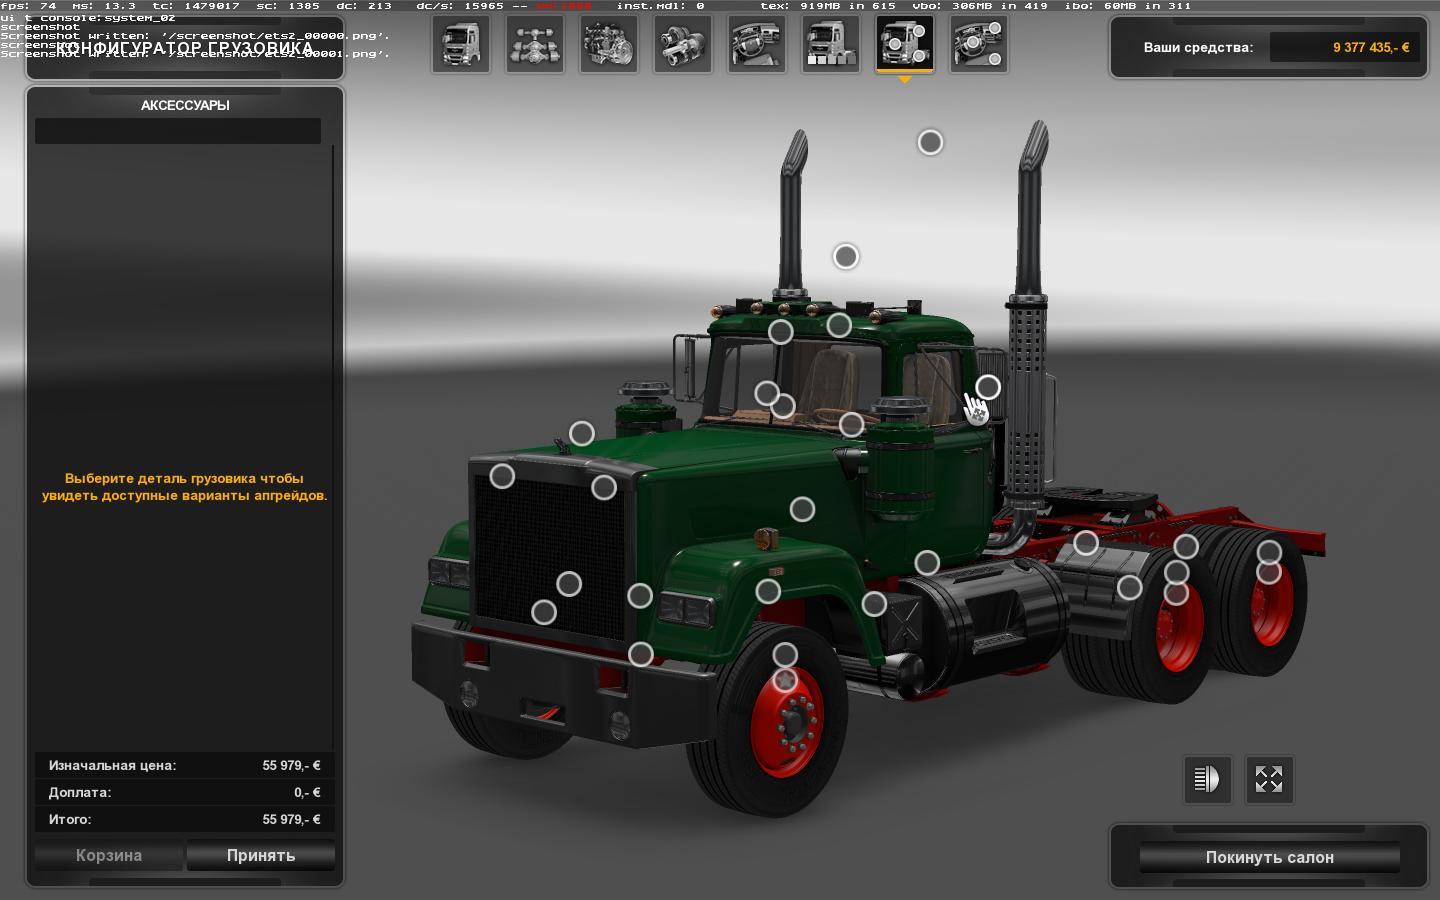Select the transmission gearbox icon
1440x900 pixels.
[x=683, y=45]
